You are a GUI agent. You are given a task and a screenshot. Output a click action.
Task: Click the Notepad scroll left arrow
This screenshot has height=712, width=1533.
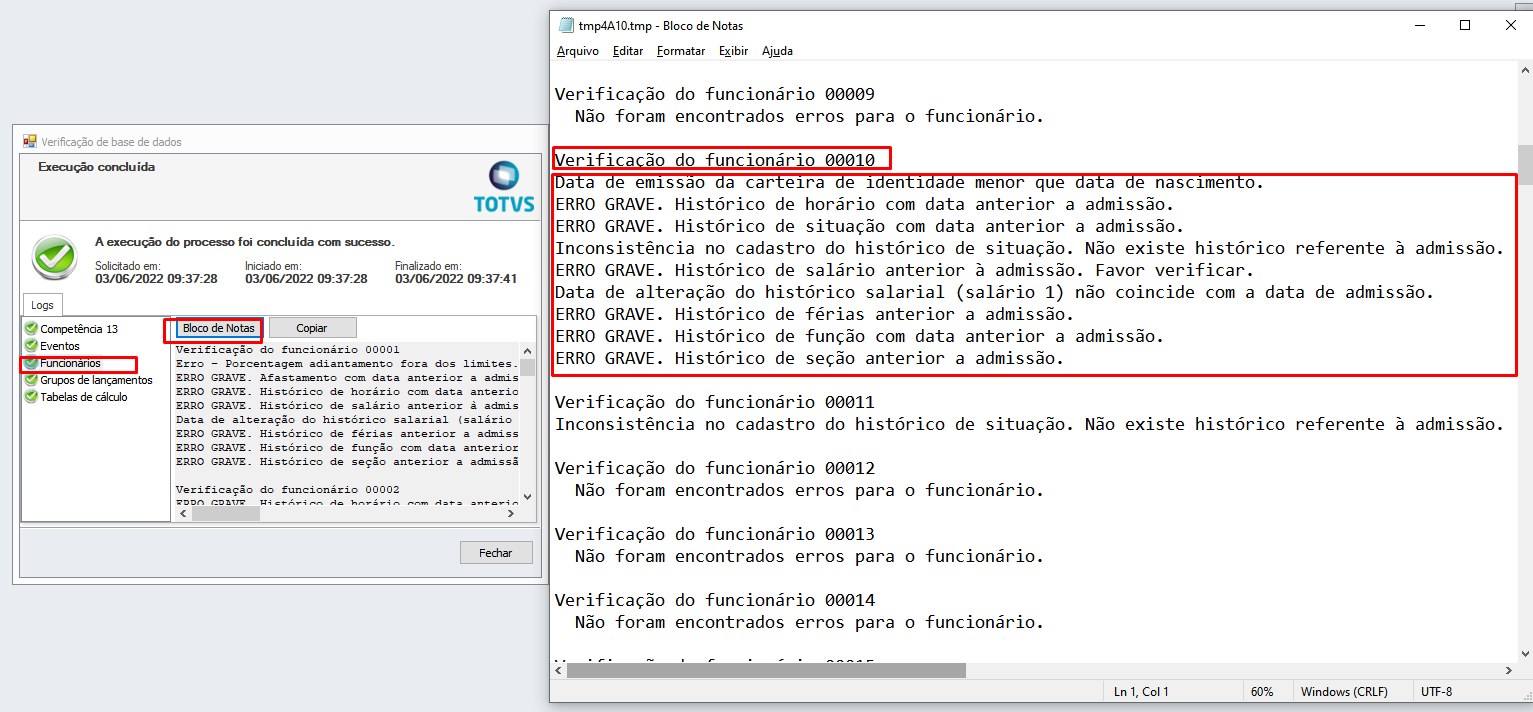coord(558,670)
